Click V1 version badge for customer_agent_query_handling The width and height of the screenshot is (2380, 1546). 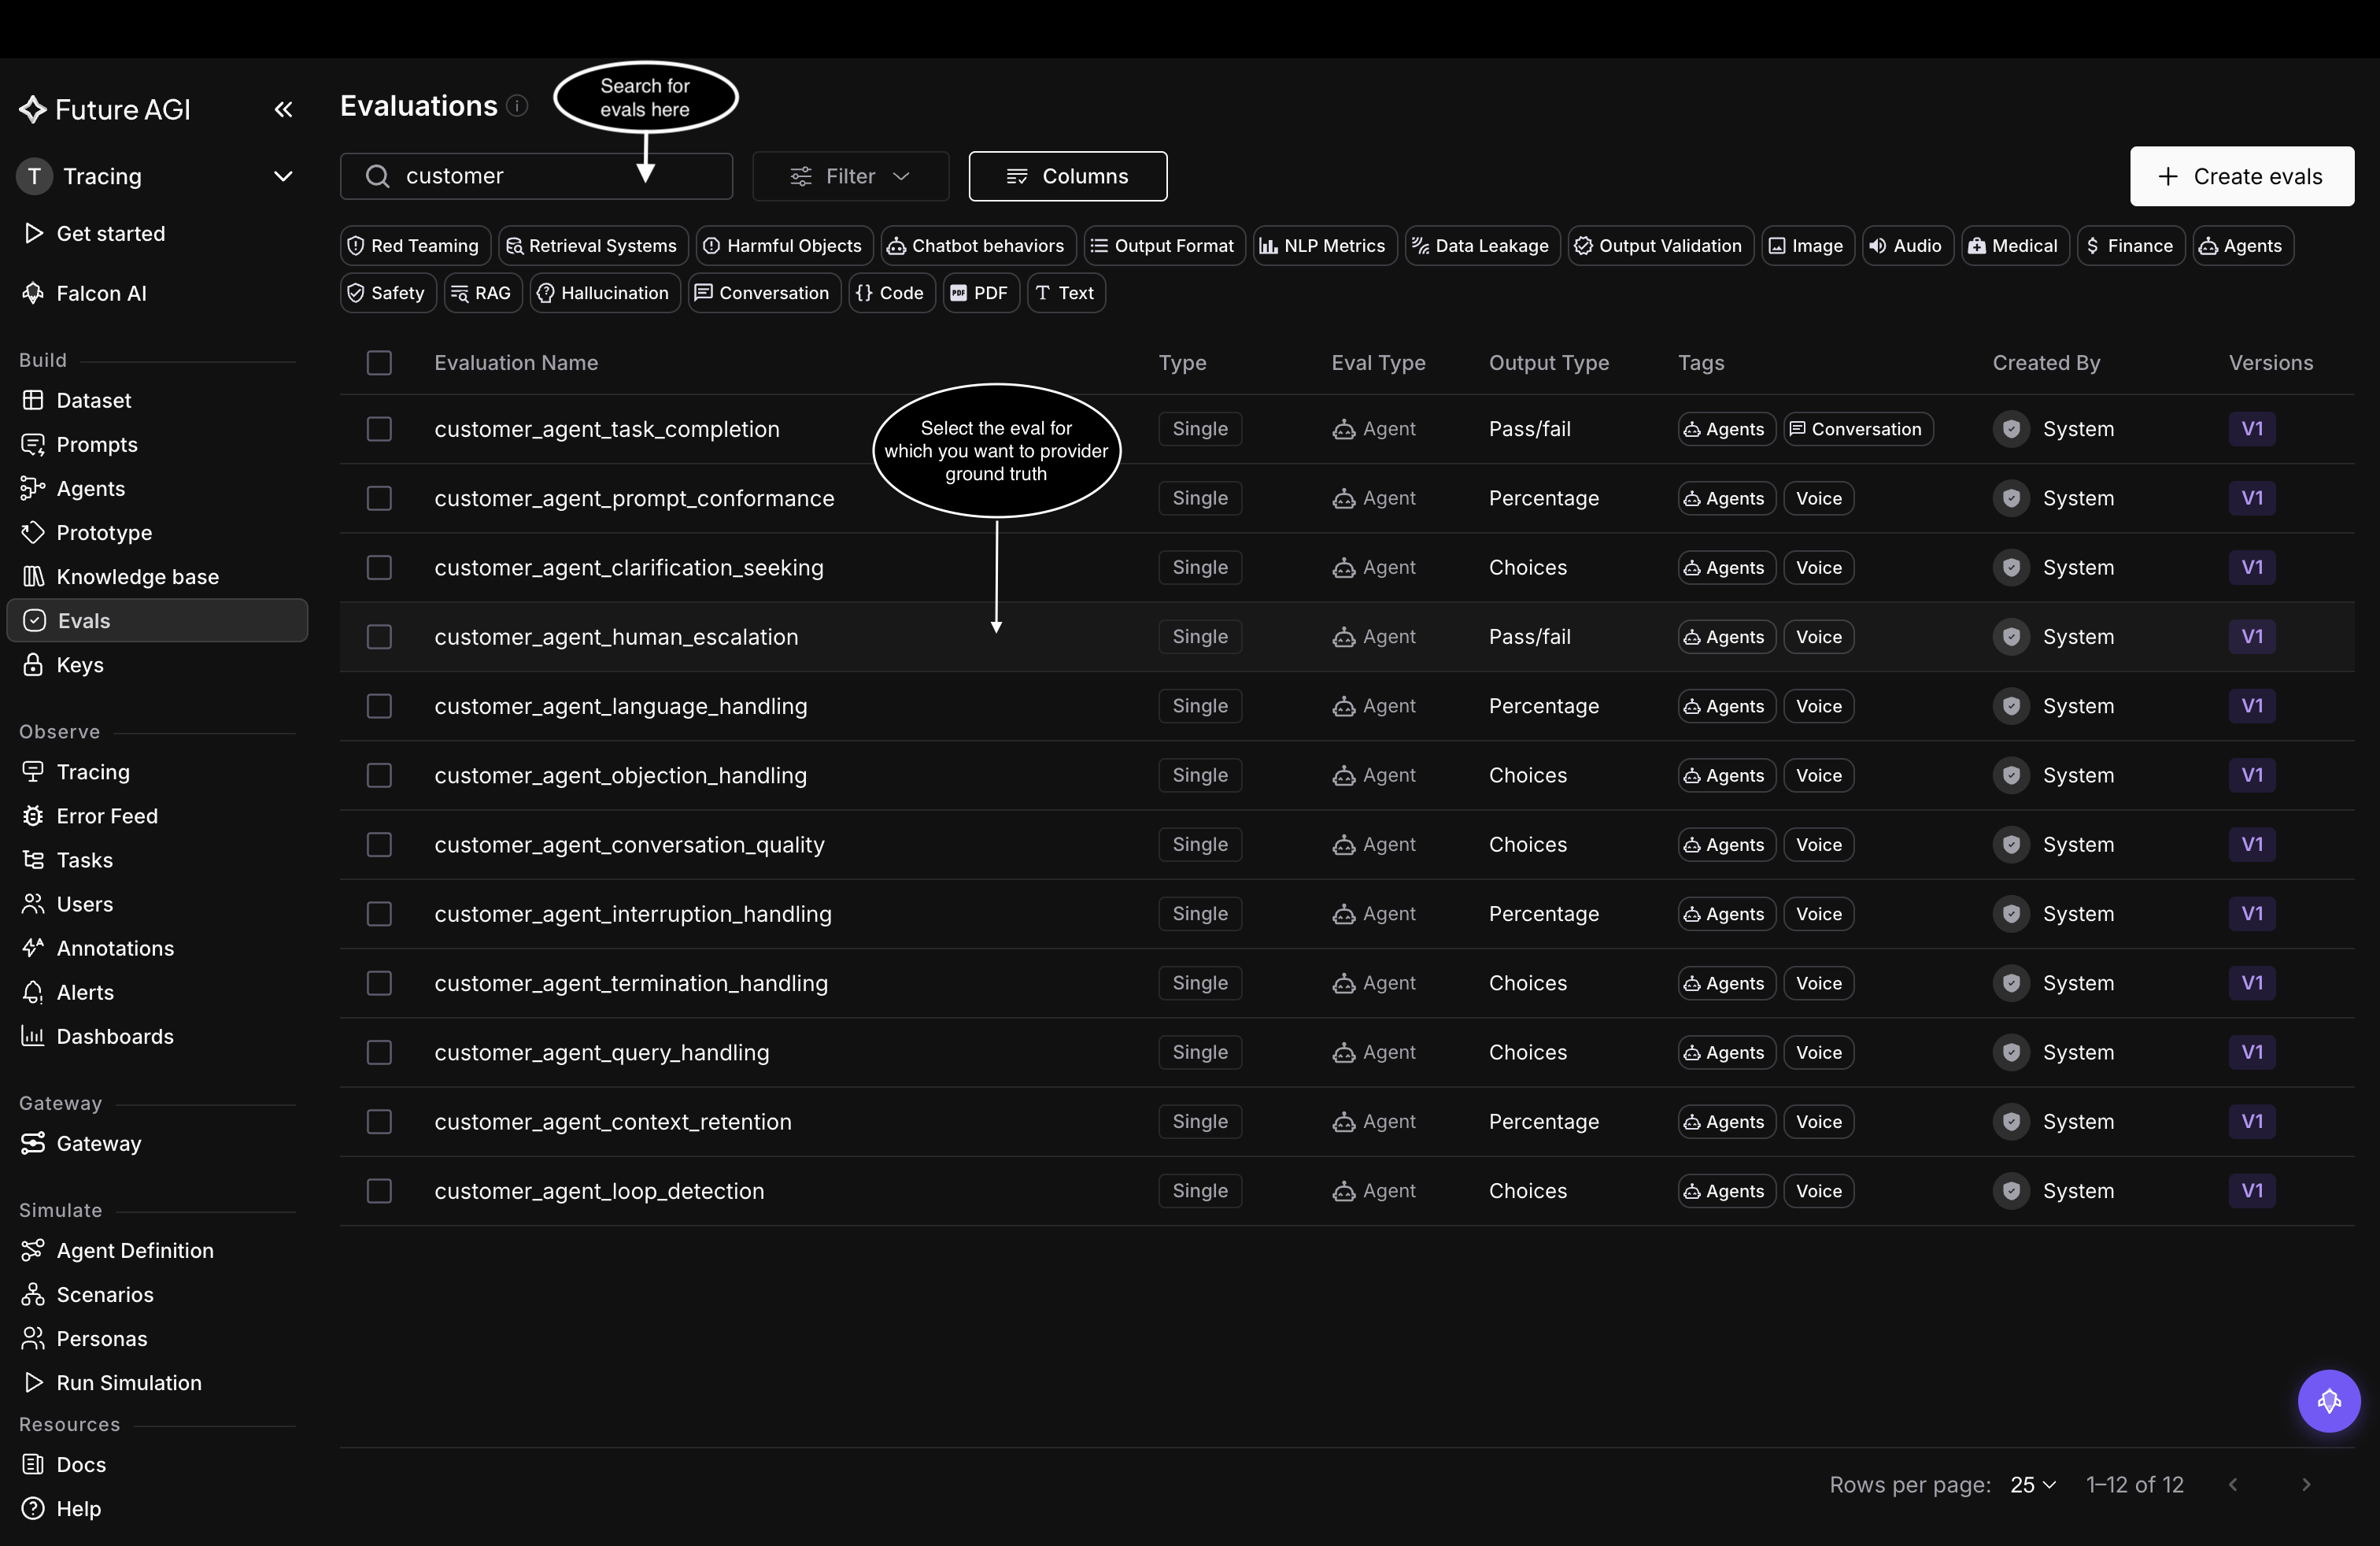[x=2252, y=1052]
